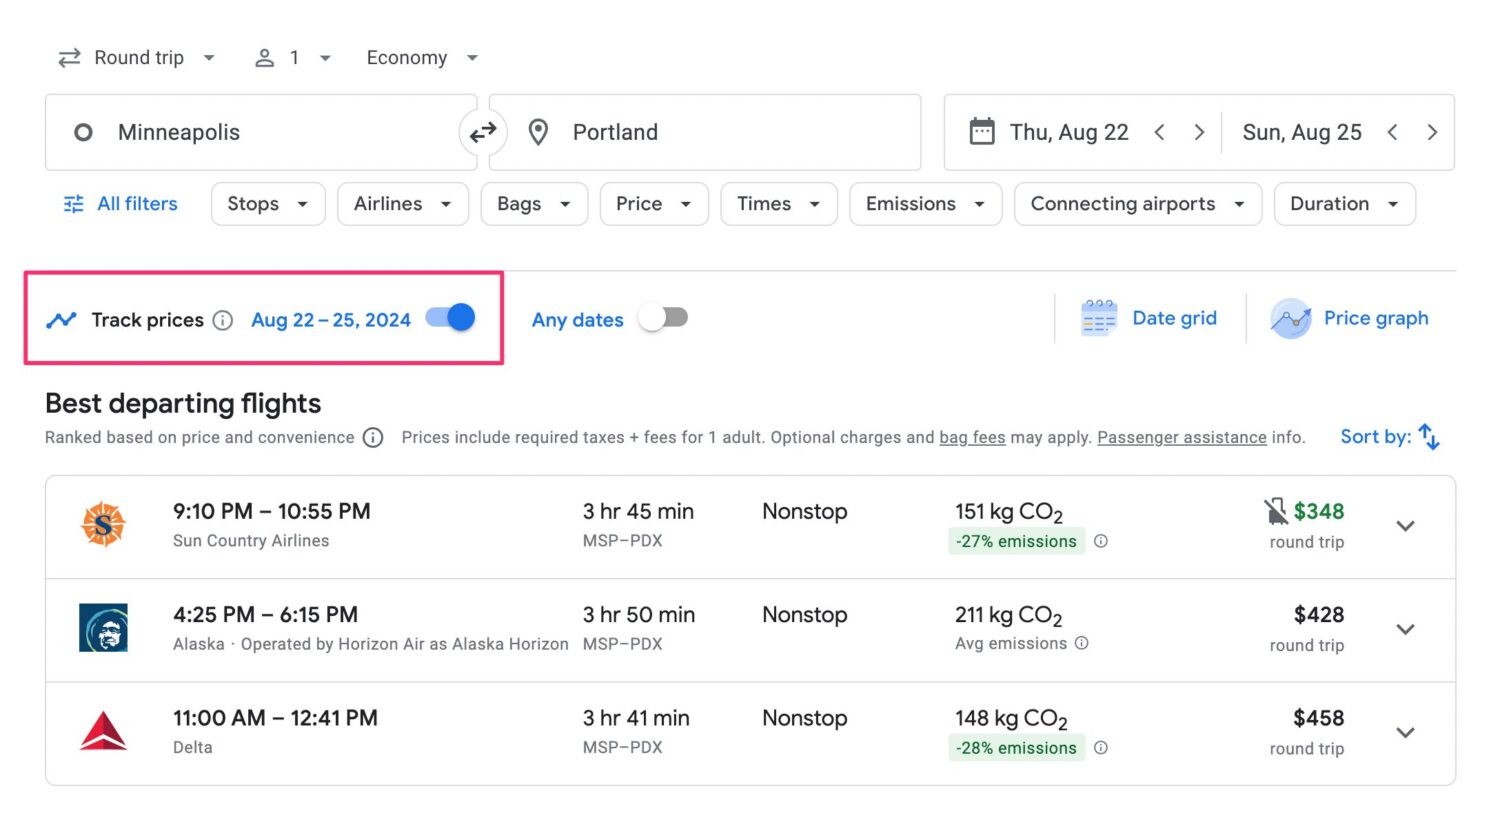Open the bag fees link
The width and height of the screenshot is (1500, 824).
click(x=971, y=437)
